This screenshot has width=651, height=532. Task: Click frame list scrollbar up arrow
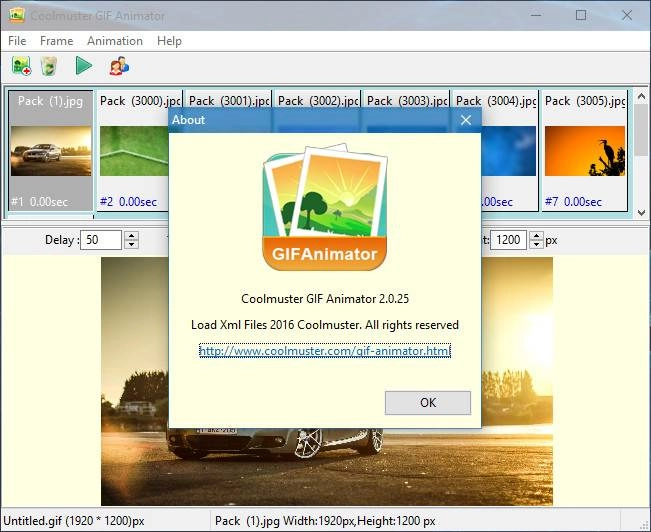[x=641, y=96]
